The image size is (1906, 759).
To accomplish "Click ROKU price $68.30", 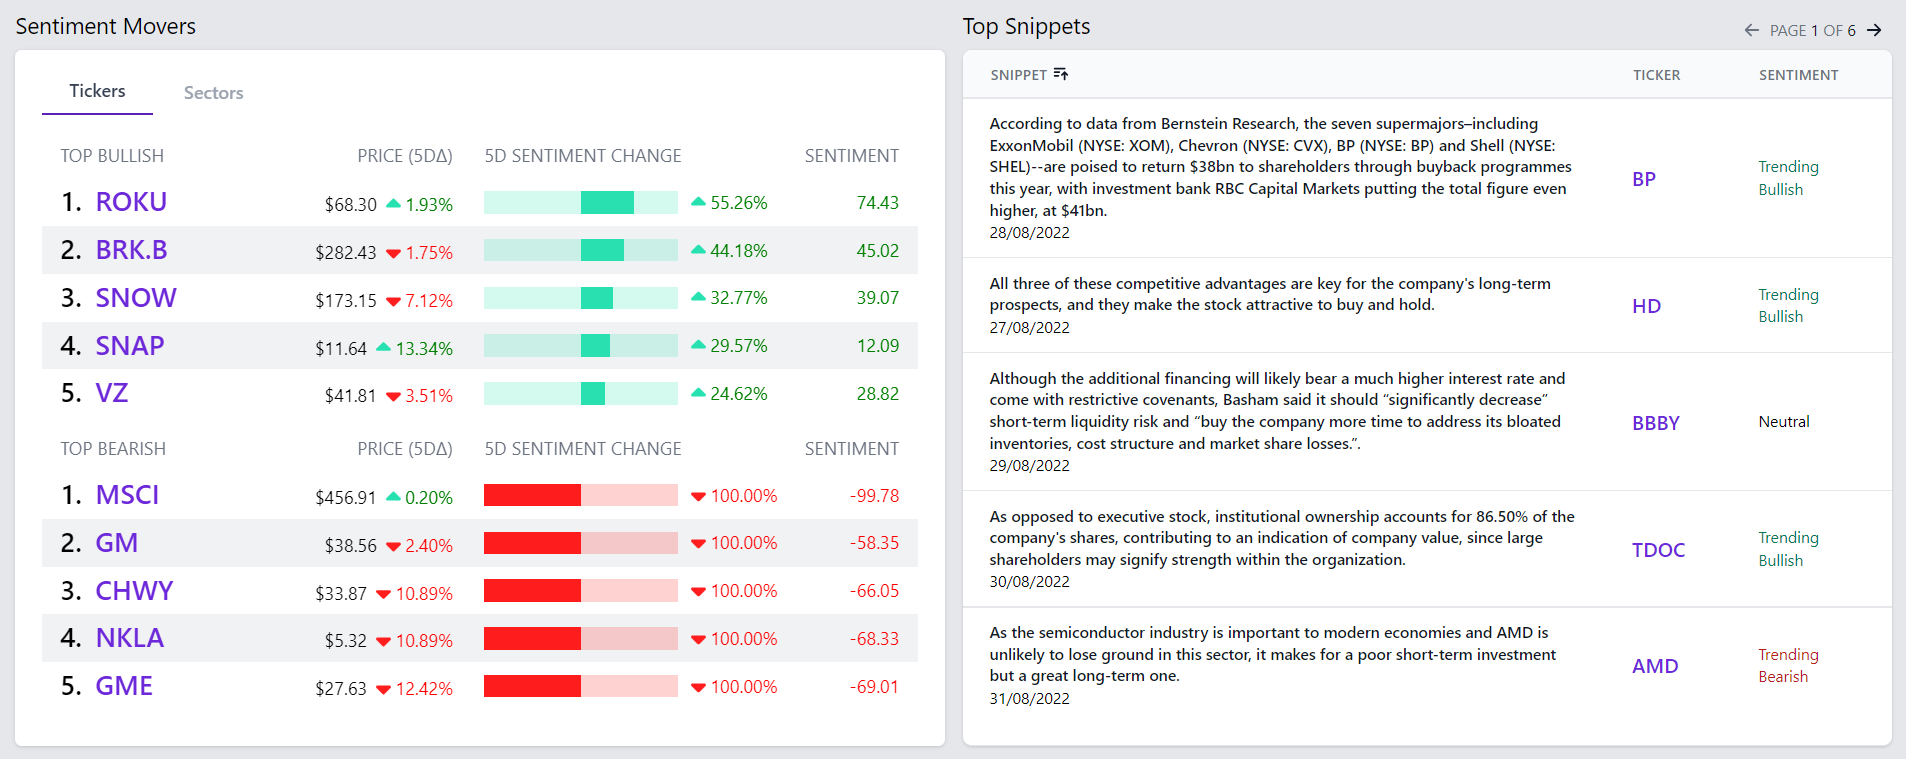I will point(351,204).
